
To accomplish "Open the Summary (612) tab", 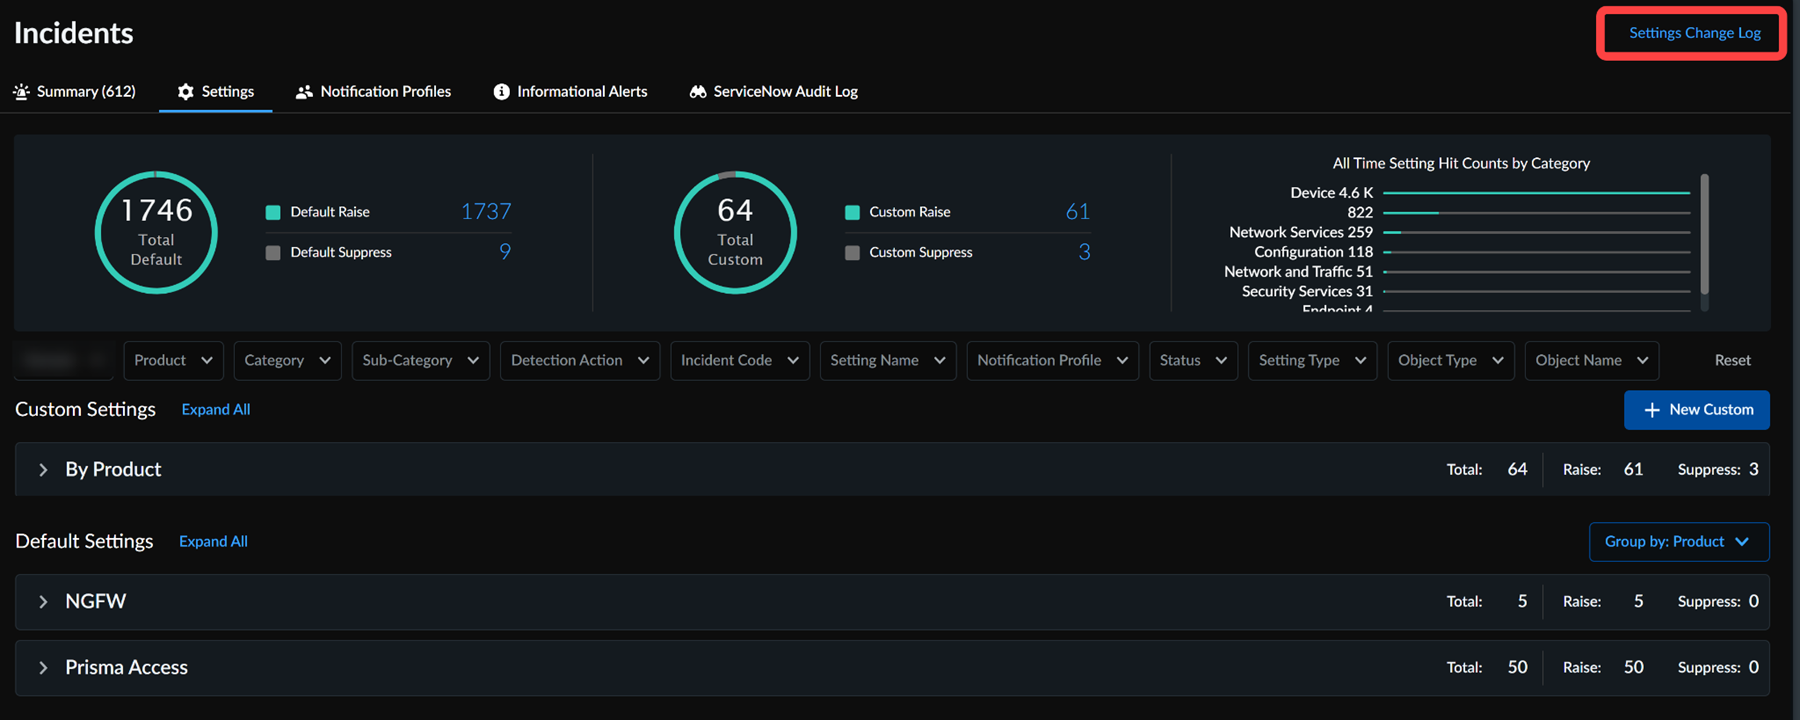I will [75, 91].
